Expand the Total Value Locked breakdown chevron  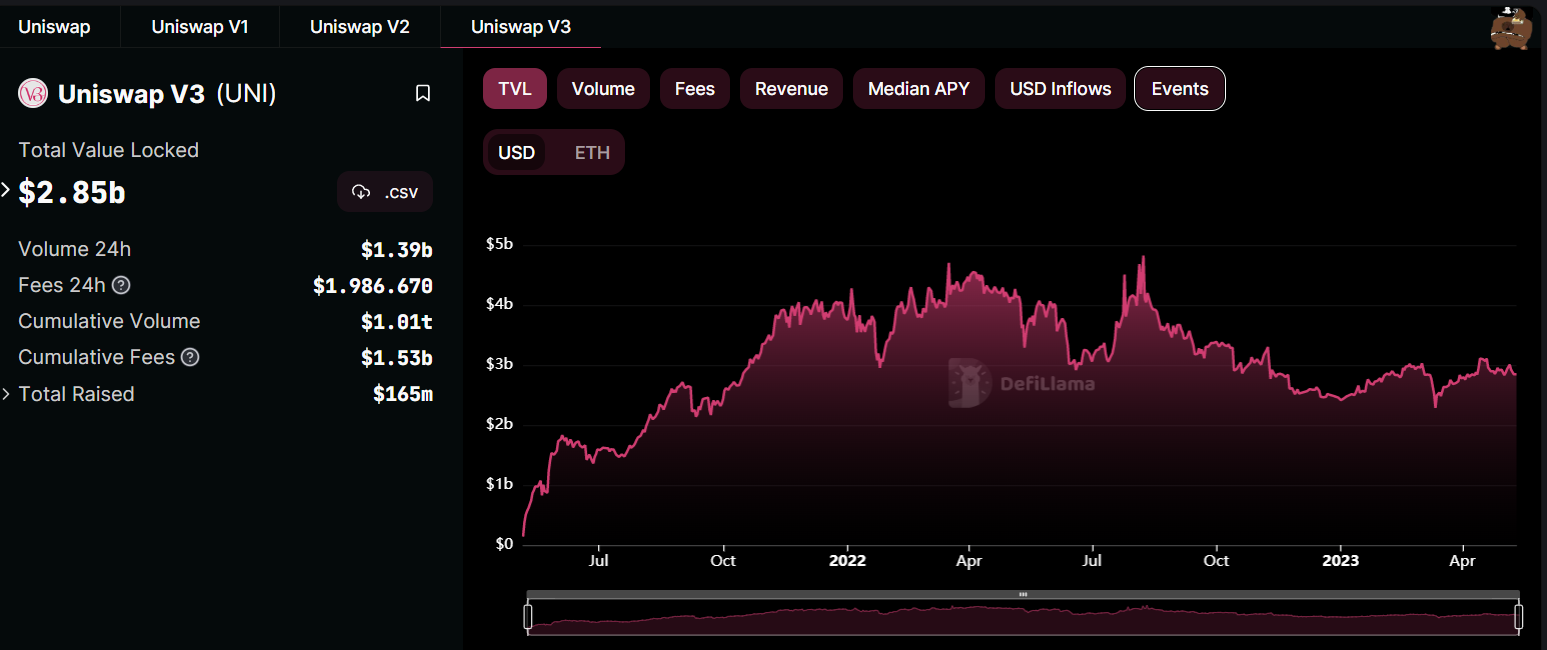click(5, 189)
